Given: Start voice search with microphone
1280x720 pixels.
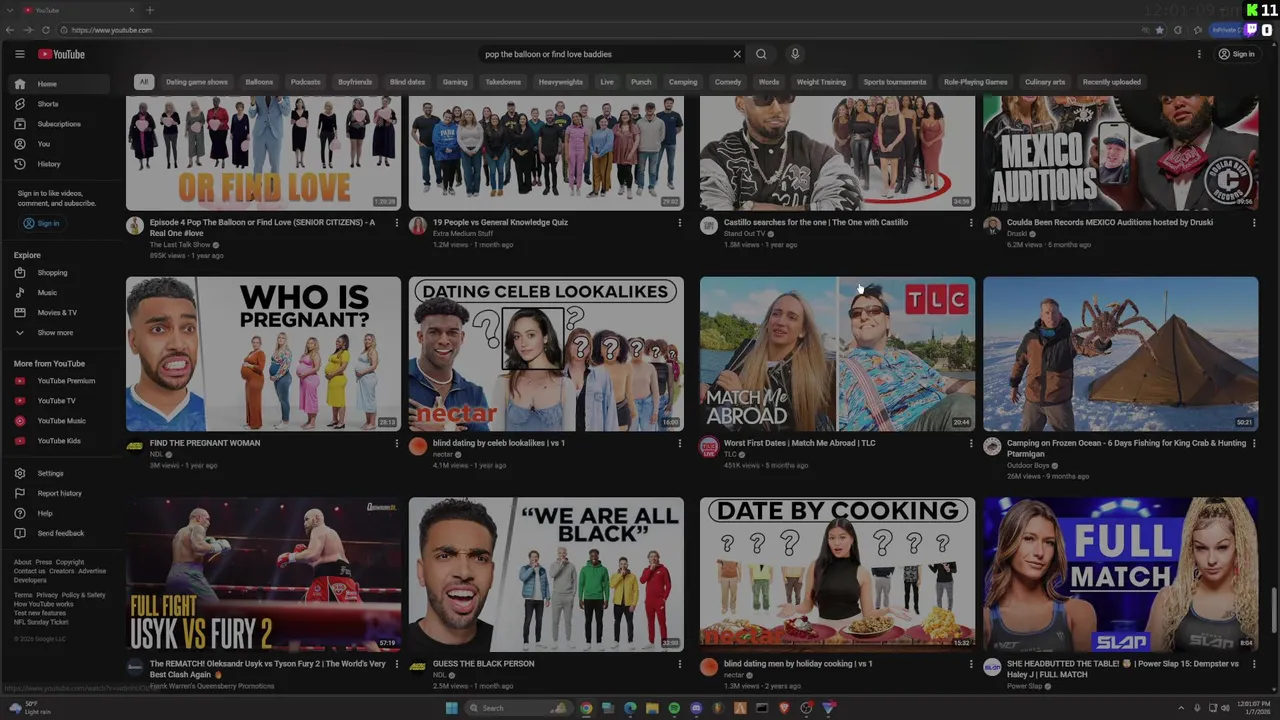Looking at the screenshot, I should (x=795, y=54).
